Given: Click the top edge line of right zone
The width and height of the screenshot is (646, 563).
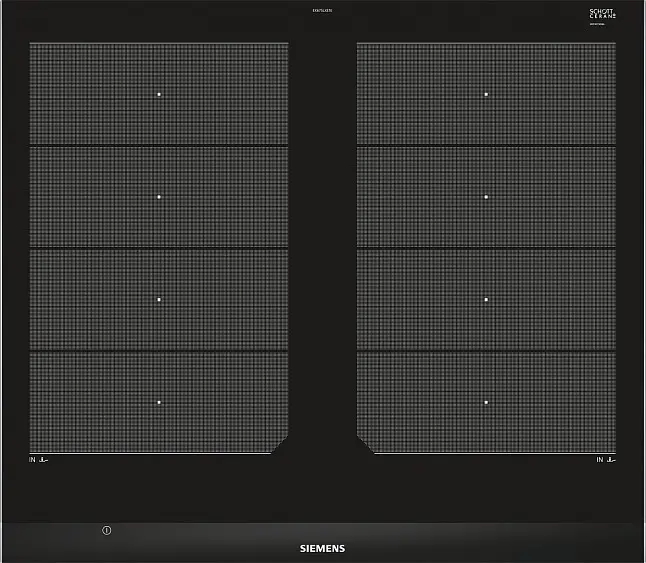Looking at the screenshot, I should [x=486, y=43].
